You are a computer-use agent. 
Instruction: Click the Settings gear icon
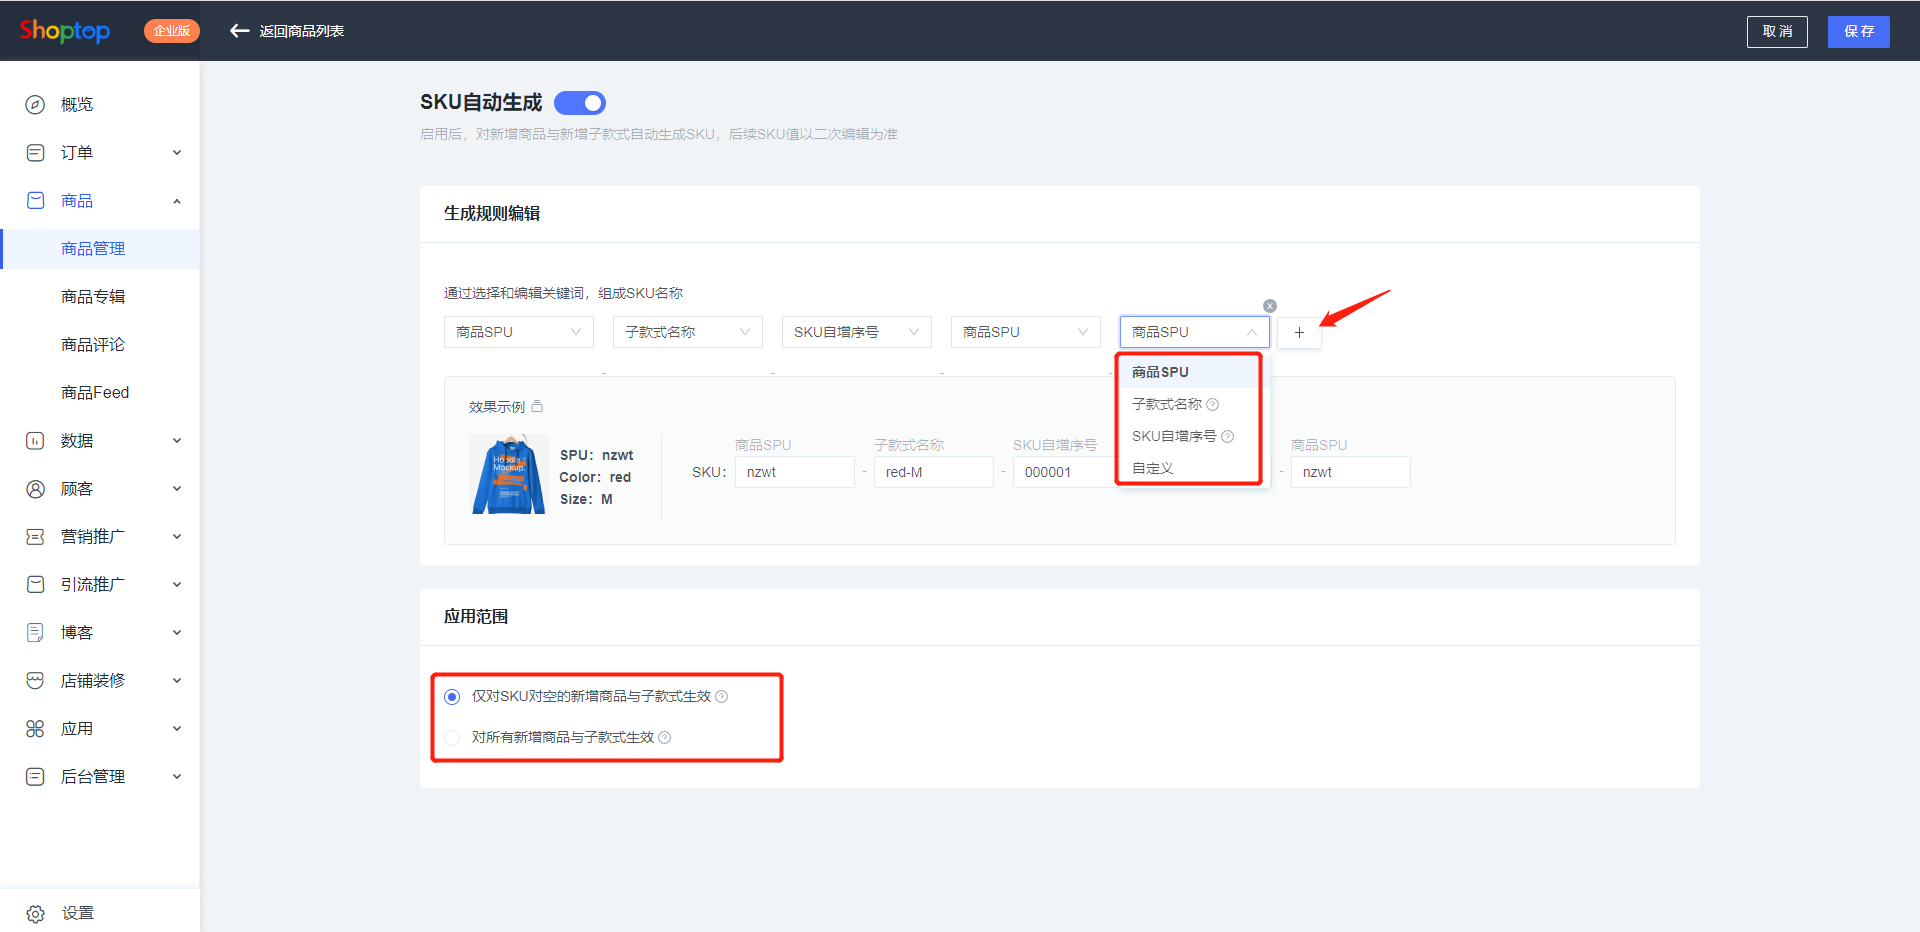click(35, 914)
